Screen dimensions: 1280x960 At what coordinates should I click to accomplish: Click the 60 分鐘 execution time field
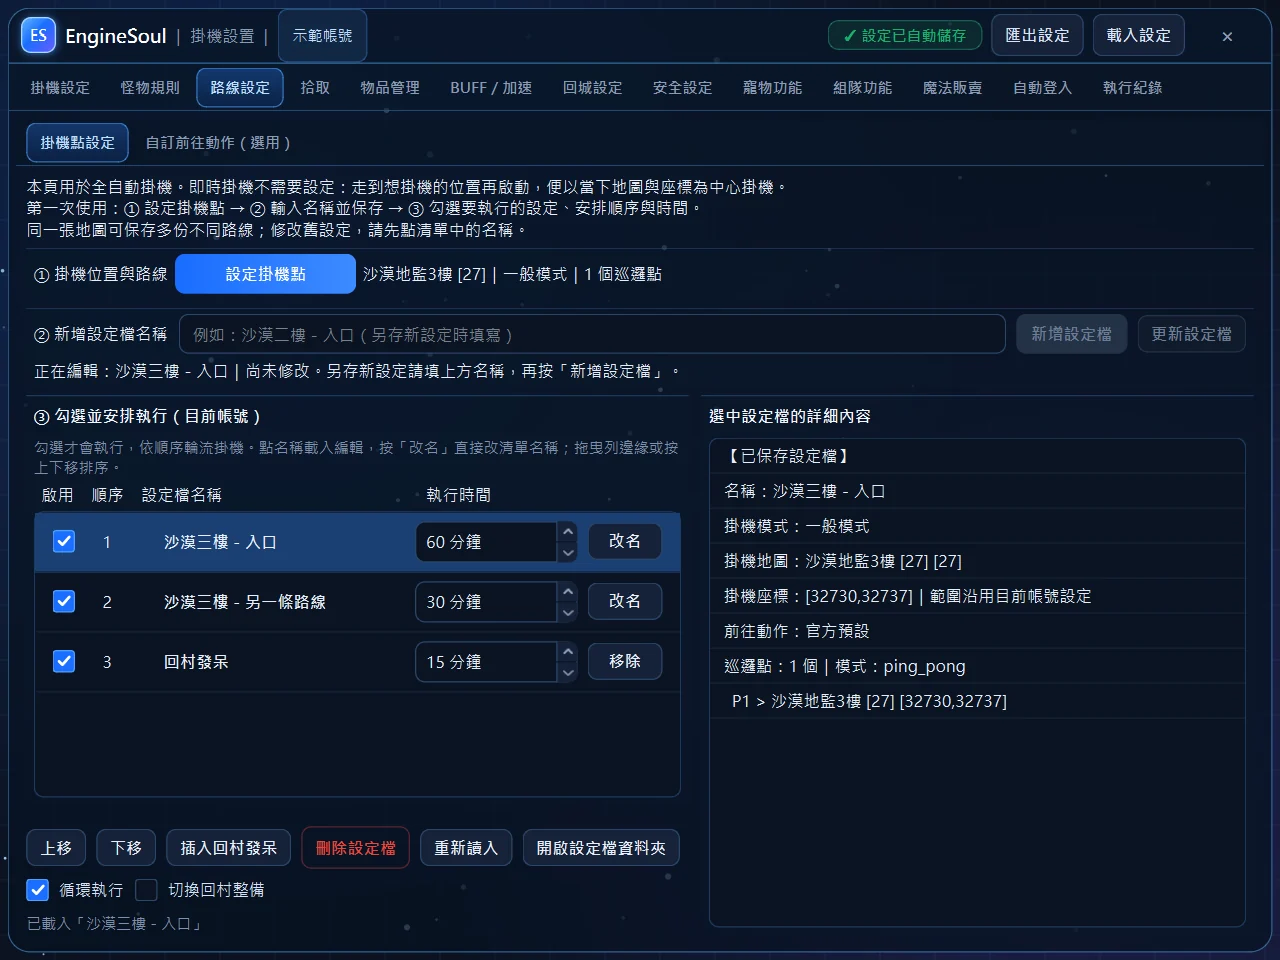[486, 542]
